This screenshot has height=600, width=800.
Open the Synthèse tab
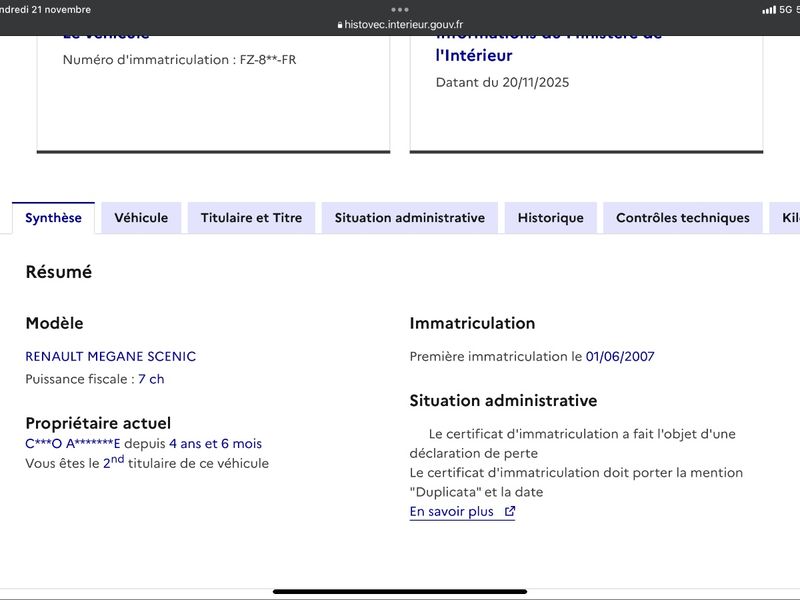point(53,218)
